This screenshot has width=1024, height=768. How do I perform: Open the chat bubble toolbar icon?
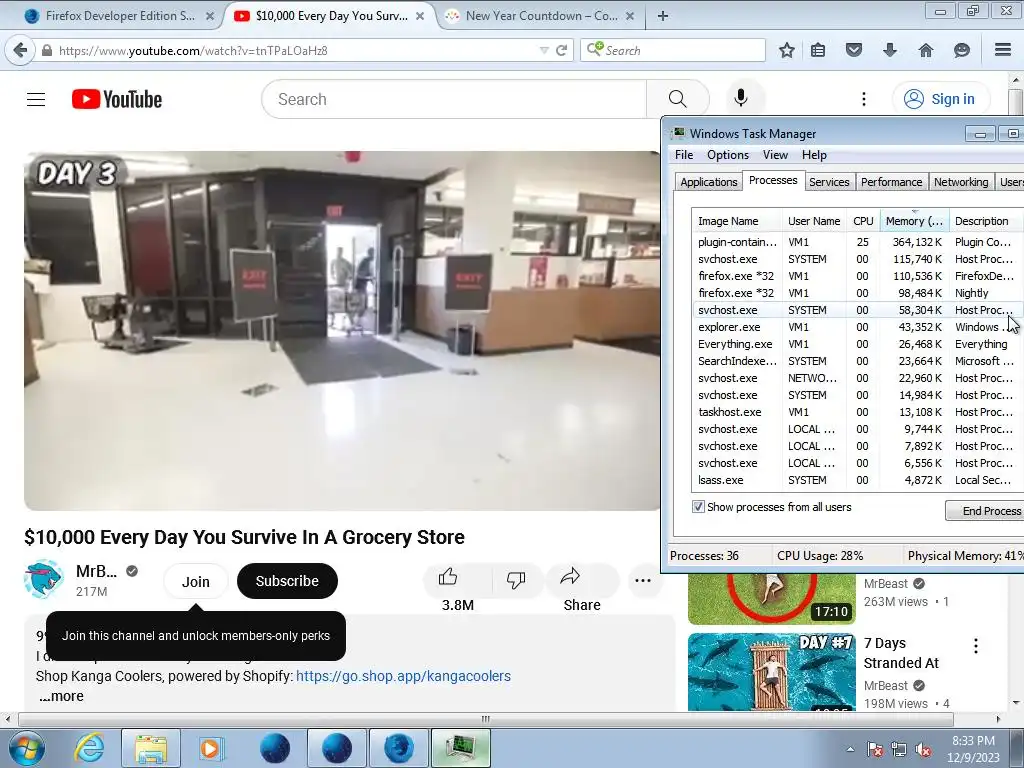[961, 50]
